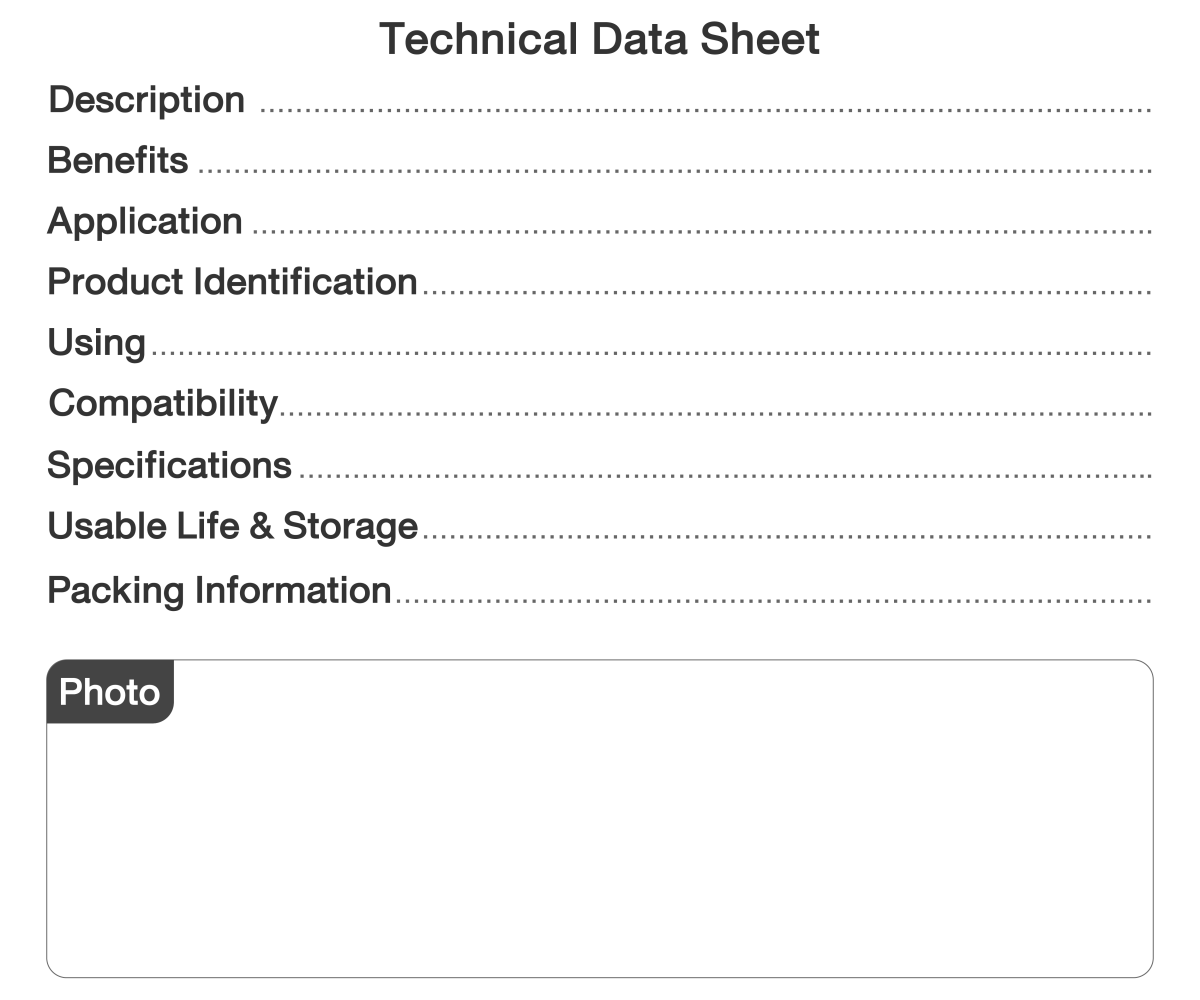
Task: Navigate to the Compatibility section
Action: click(x=163, y=404)
